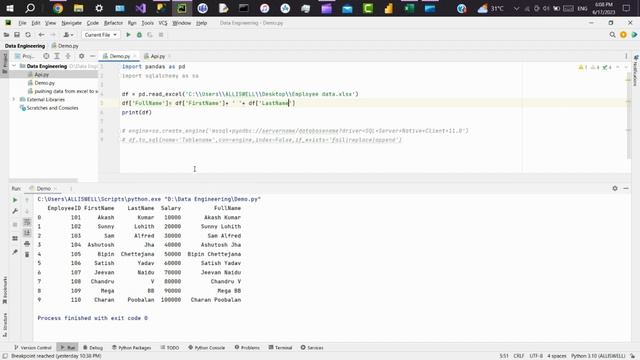Open the Current File run configuration dropdown
Screen dimensions: 640x360
coord(100,35)
